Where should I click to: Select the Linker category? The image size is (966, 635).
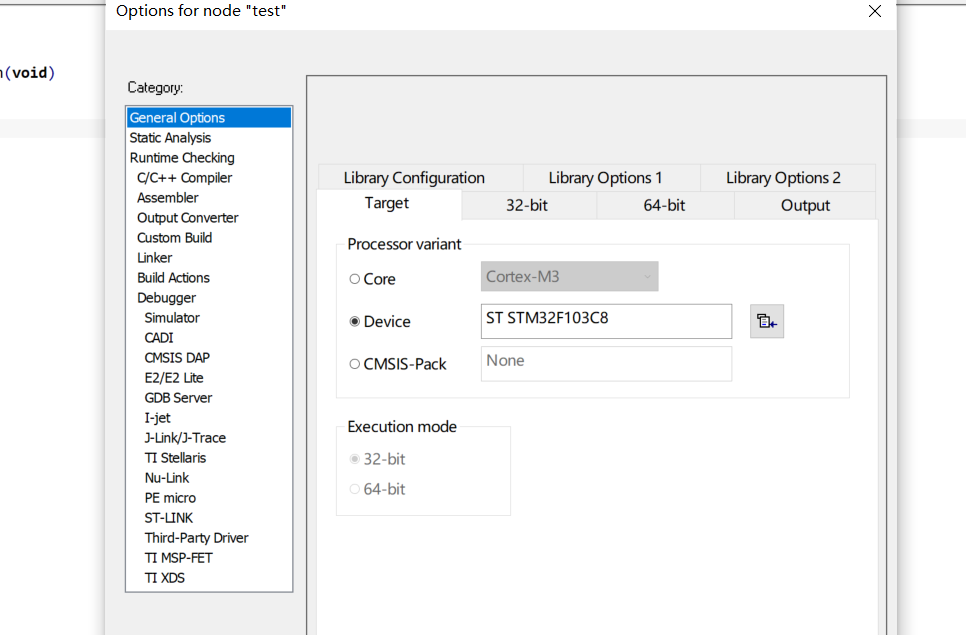(155, 258)
